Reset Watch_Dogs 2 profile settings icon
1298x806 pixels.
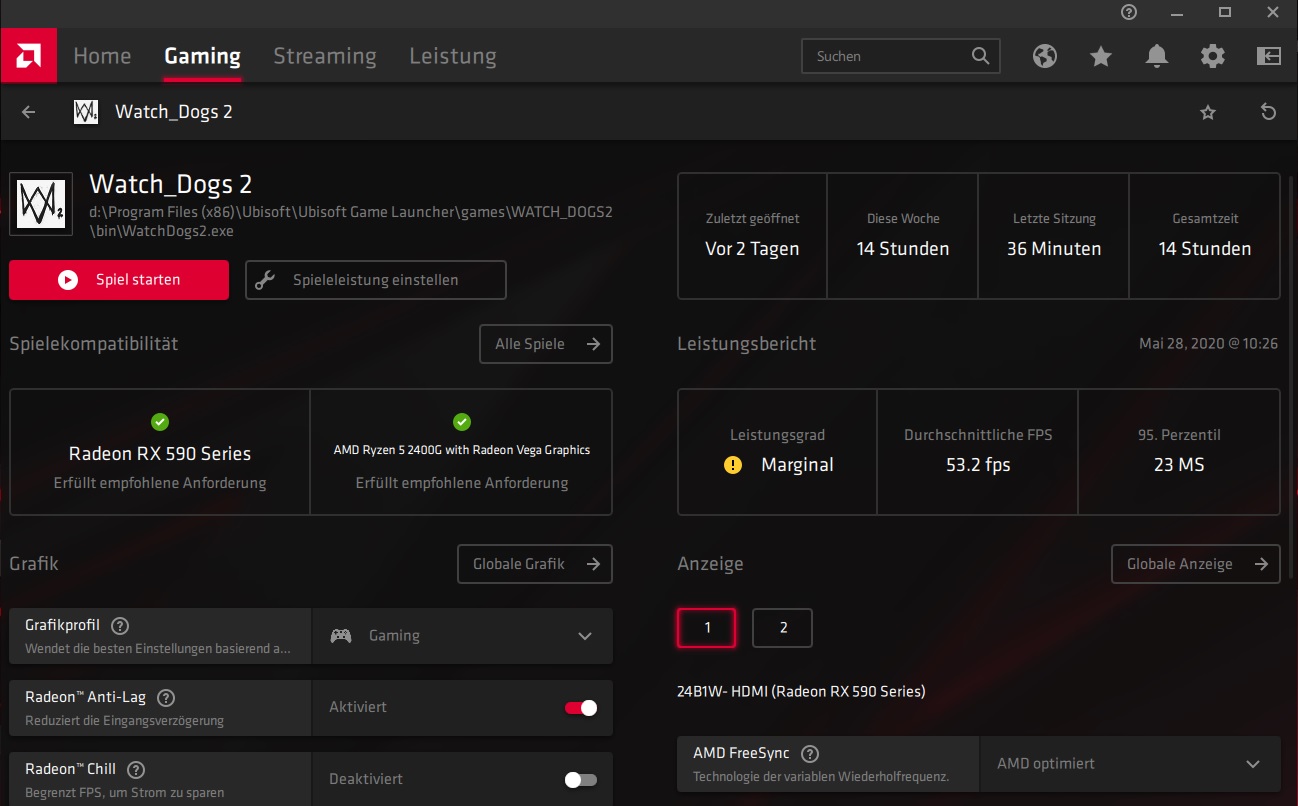[x=1268, y=112]
